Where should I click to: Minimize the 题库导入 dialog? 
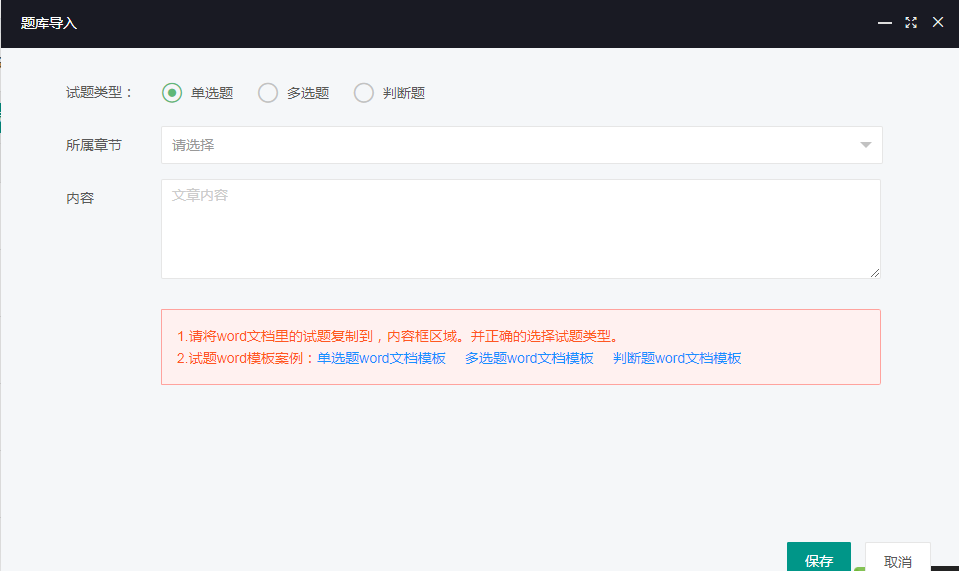(x=884, y=23)
